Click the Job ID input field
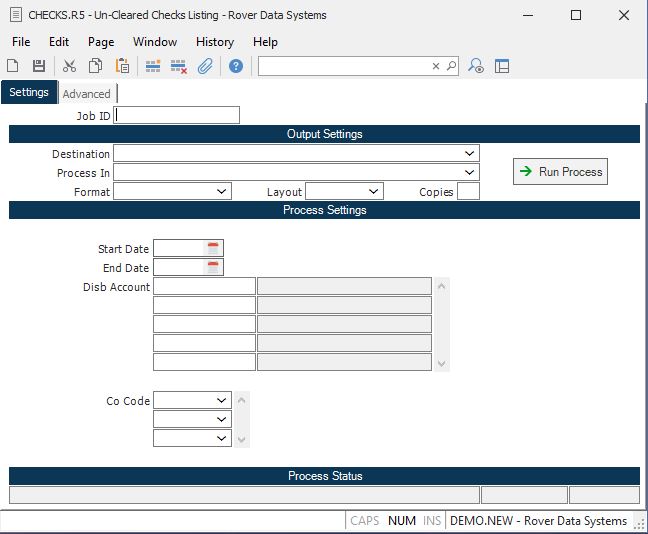The width and height of the screenshot is (648, 534). [178, 115]
